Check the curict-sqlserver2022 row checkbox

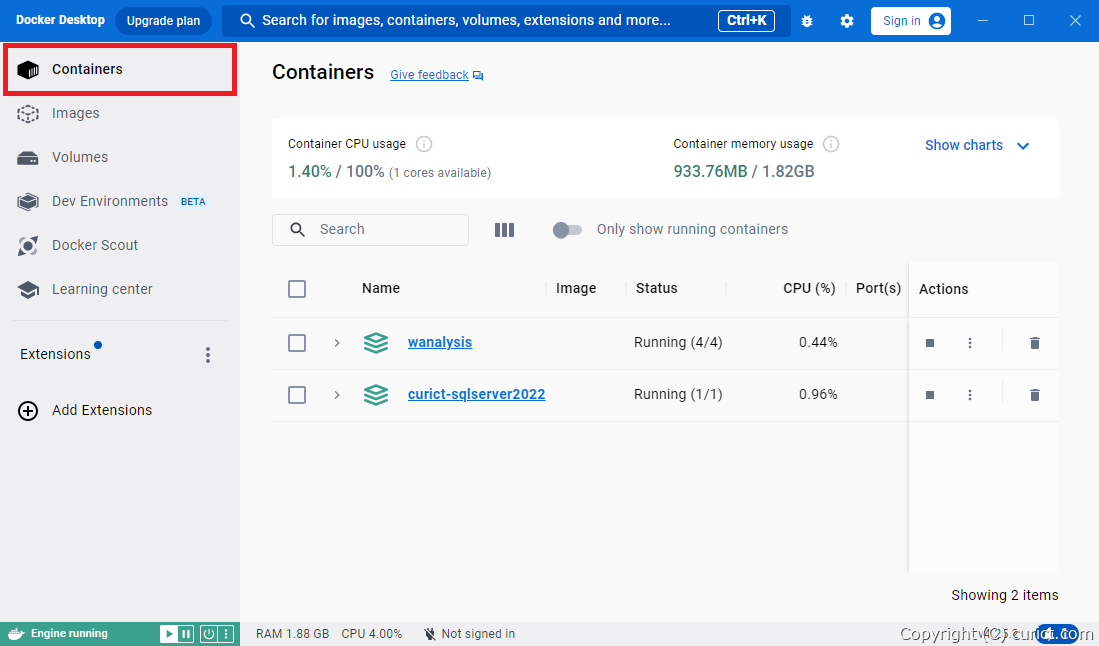point(297,395)
